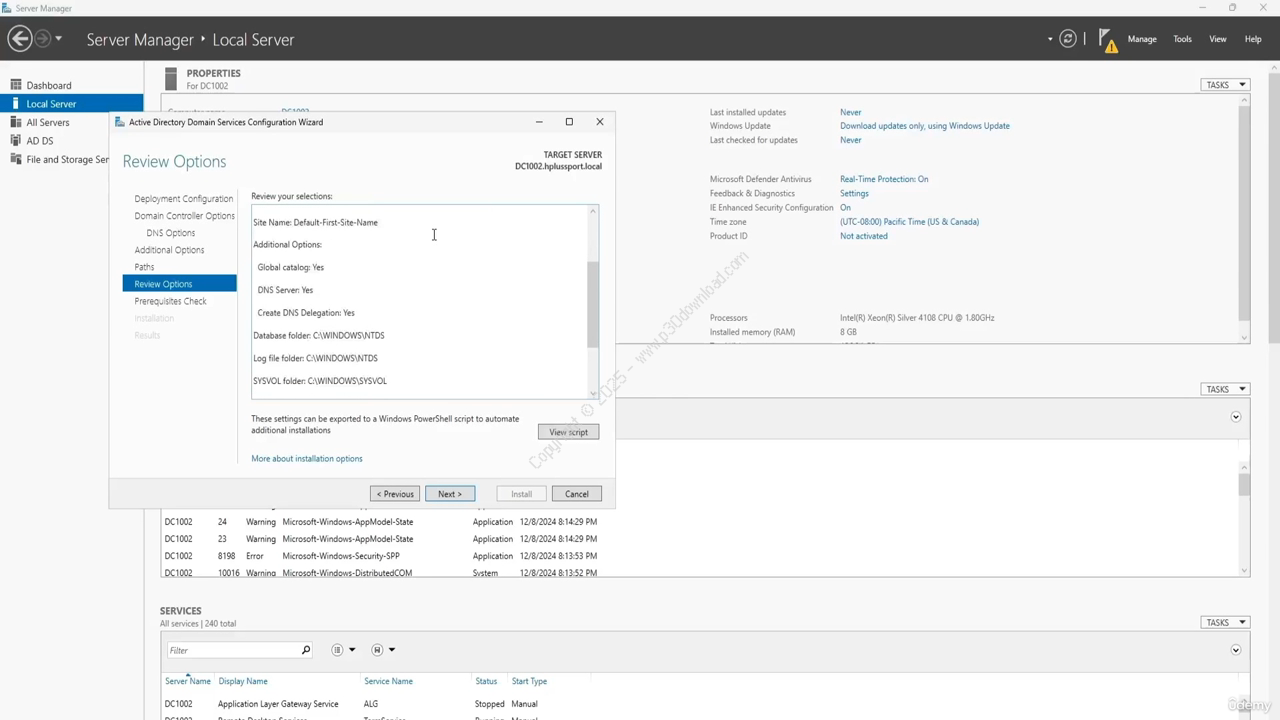Viewport: 1280px width, 720px height.
Task: Open the services saved queries dropdown icon
Action: pyautogui.click(x=383, y=650)
